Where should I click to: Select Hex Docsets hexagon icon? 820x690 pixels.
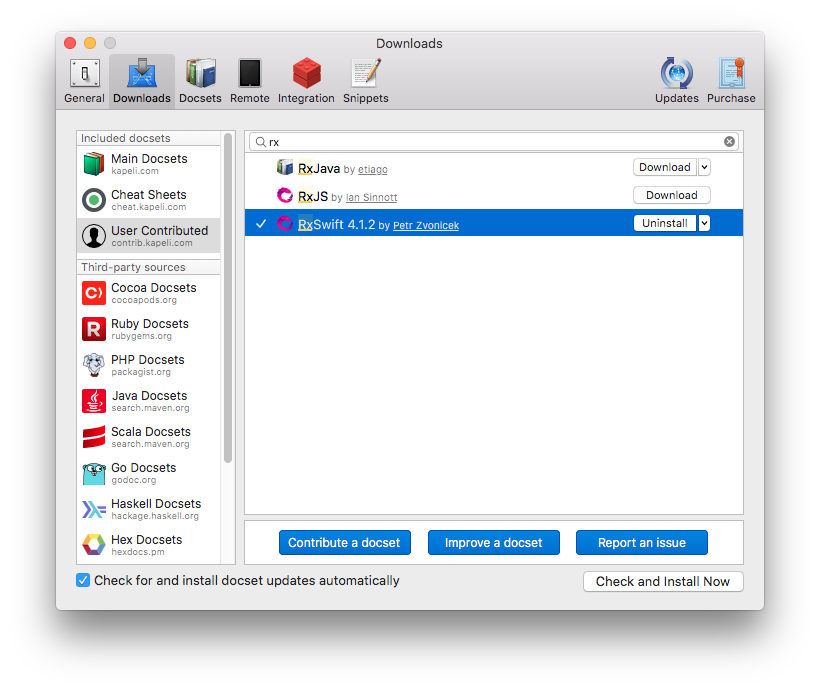[94, 545]
